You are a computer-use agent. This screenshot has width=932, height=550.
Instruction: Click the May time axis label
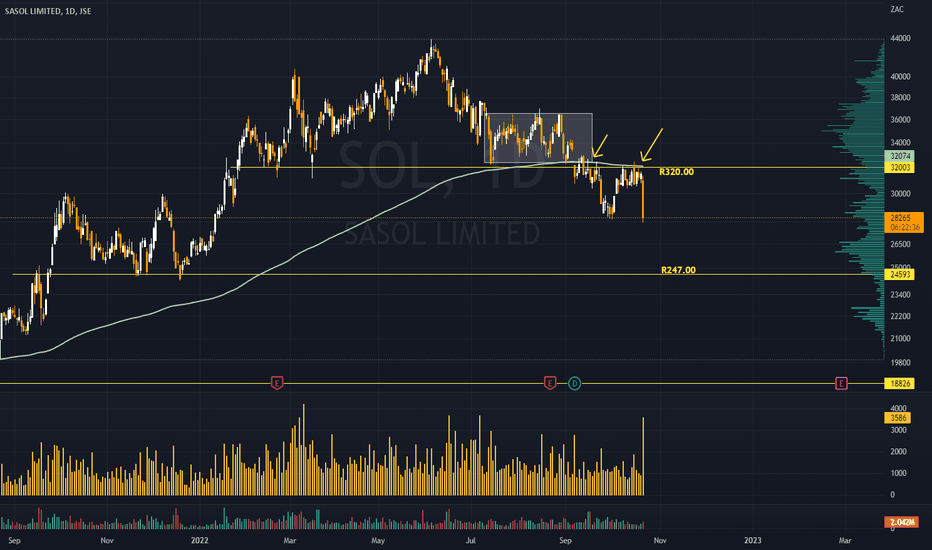(378, 540)
